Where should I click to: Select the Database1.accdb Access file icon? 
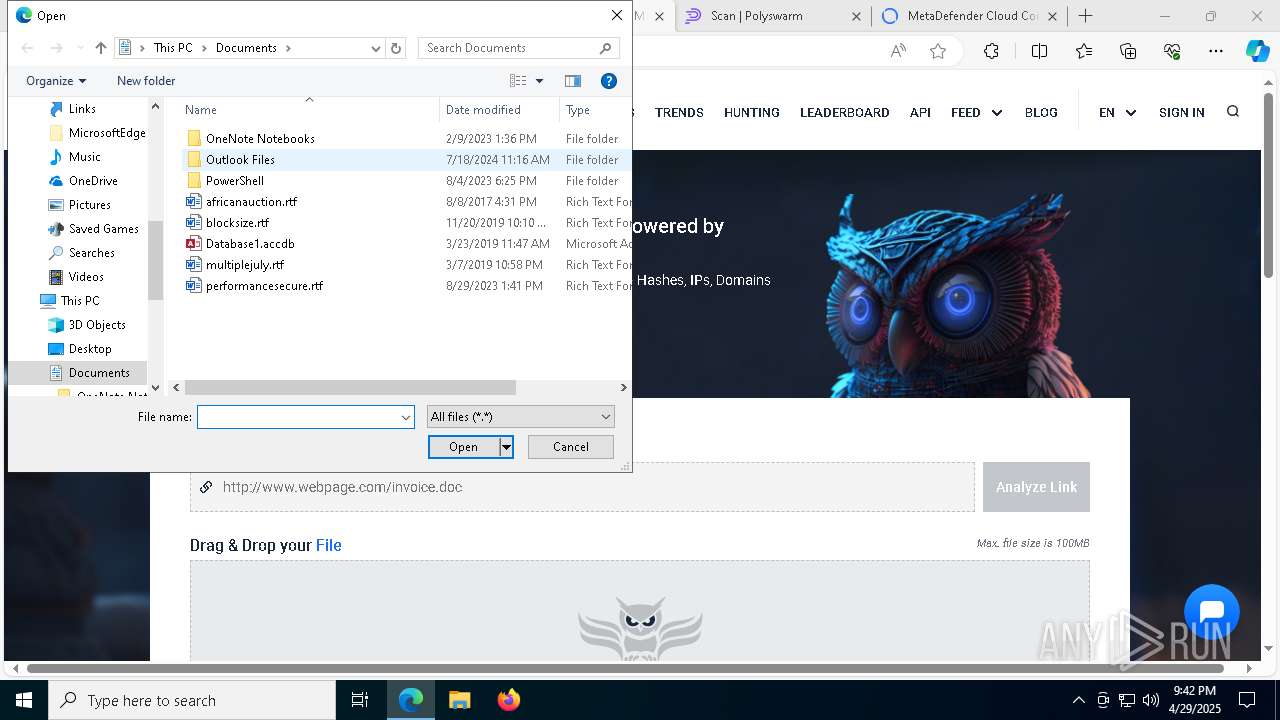(x=194, y=244)
